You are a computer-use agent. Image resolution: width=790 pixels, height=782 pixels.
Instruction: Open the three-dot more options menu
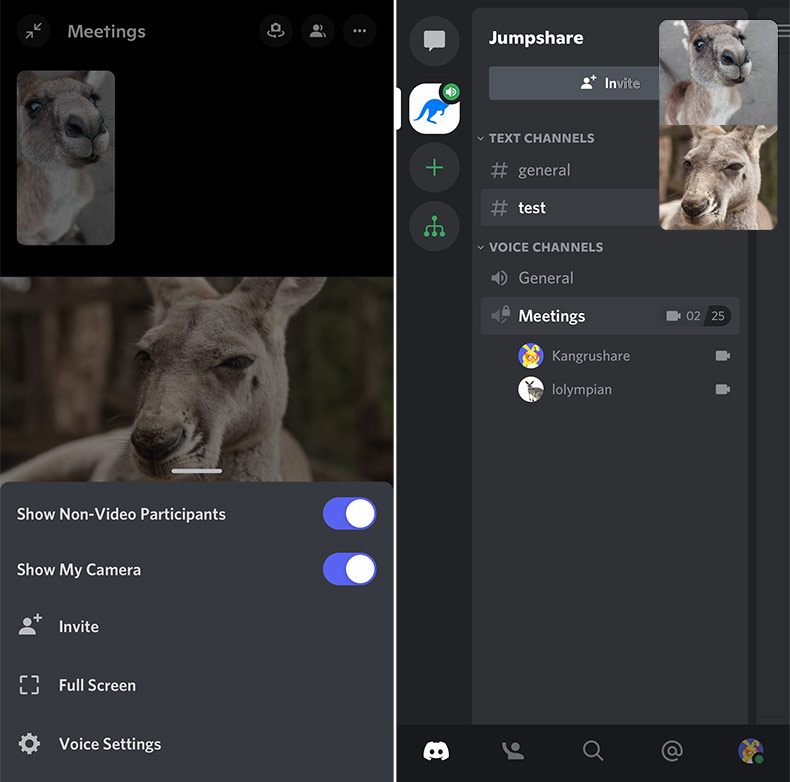click(x=360, y=31)
